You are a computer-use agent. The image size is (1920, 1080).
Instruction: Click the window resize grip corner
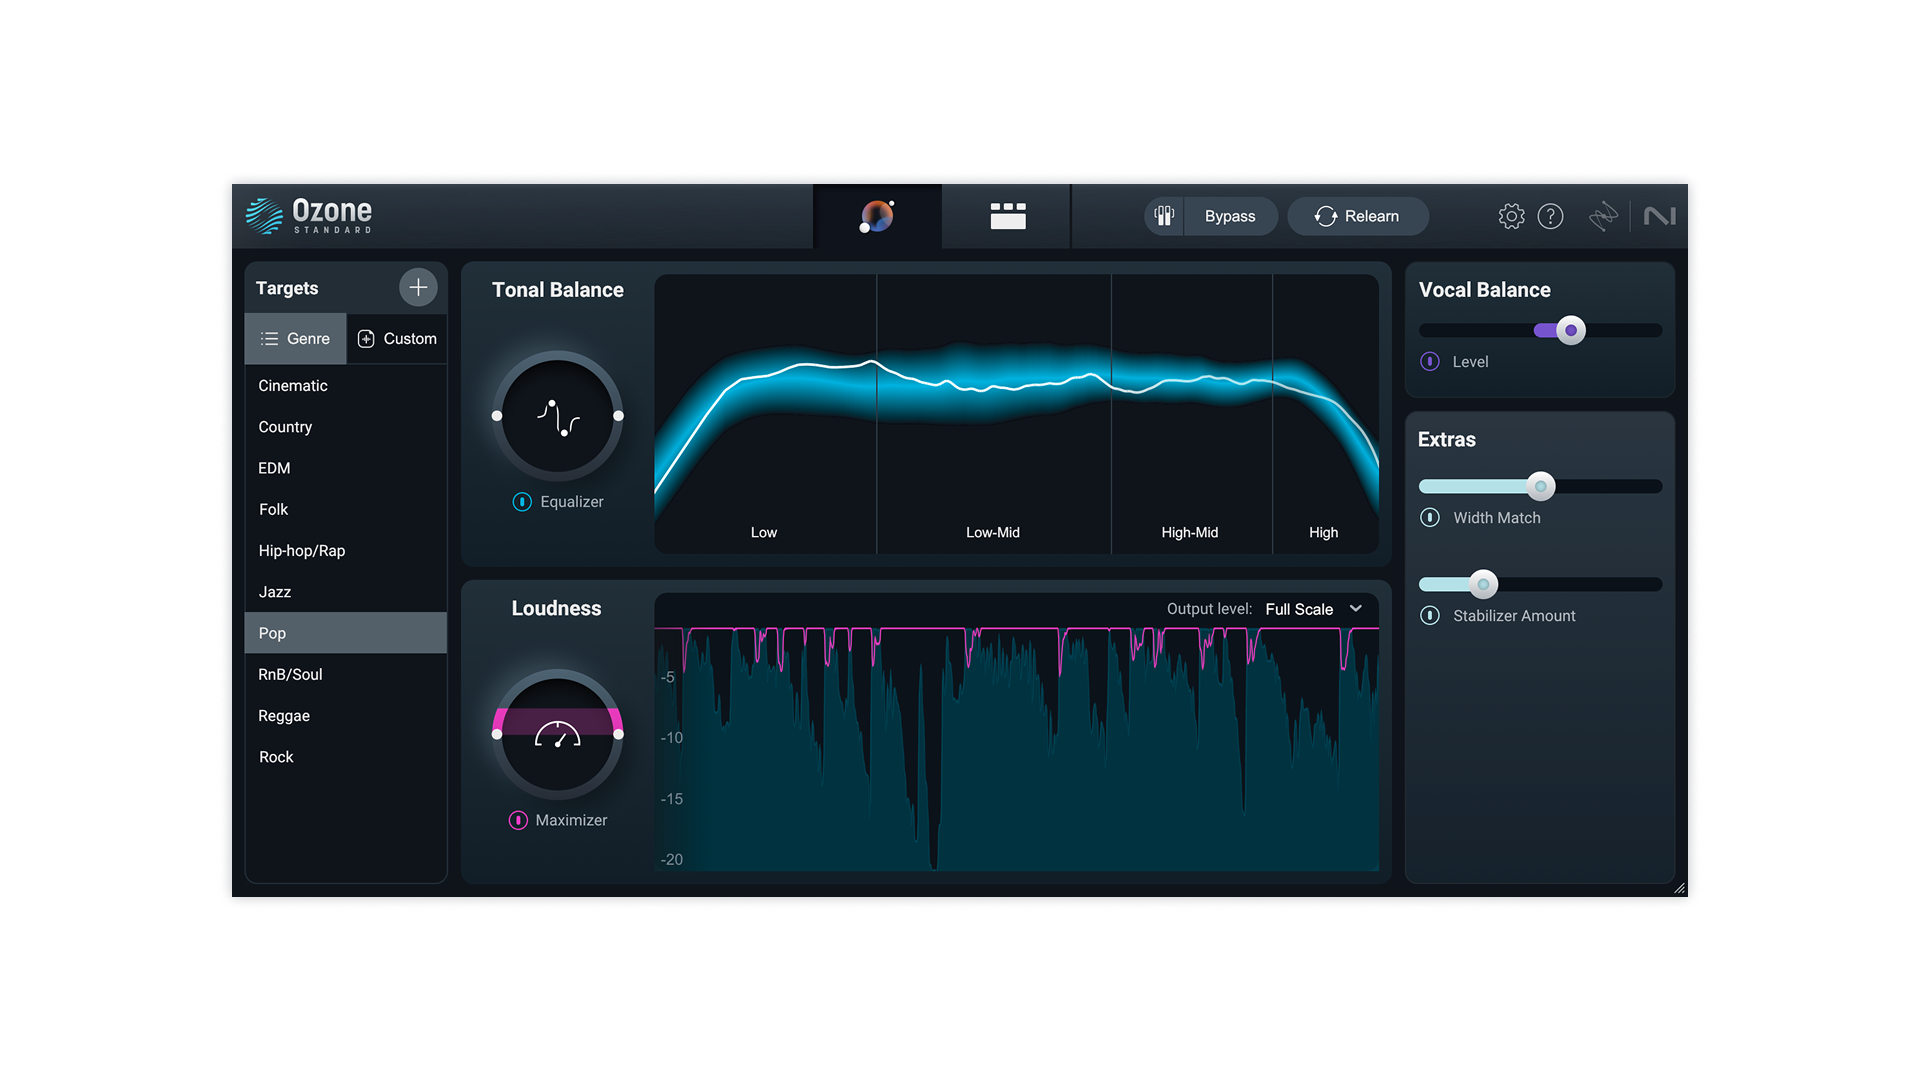coord(1679,888)
